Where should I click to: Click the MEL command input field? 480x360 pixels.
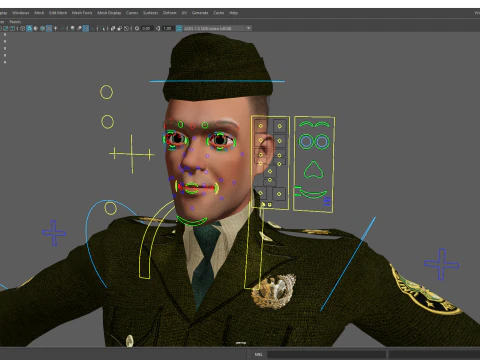point(326,354)
